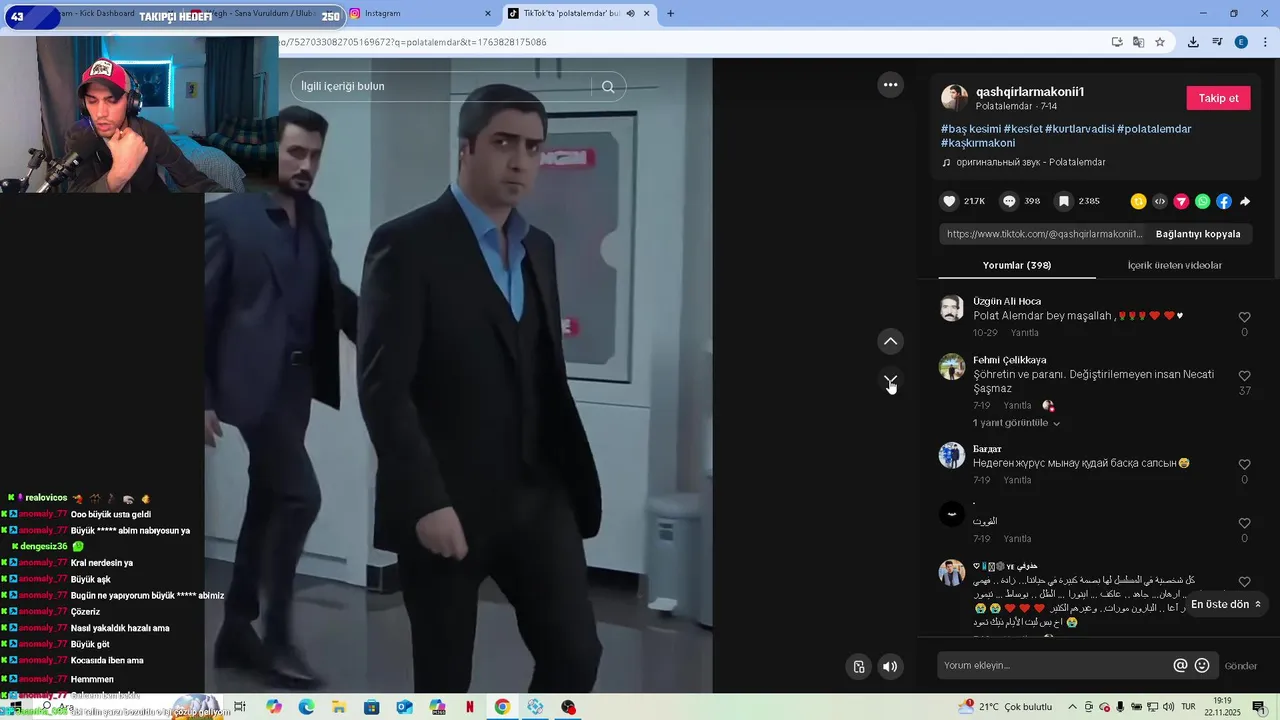Open the weather widget showing 21°C
The height and width of the screenshot is (720, 1280).
(1005, 707)
